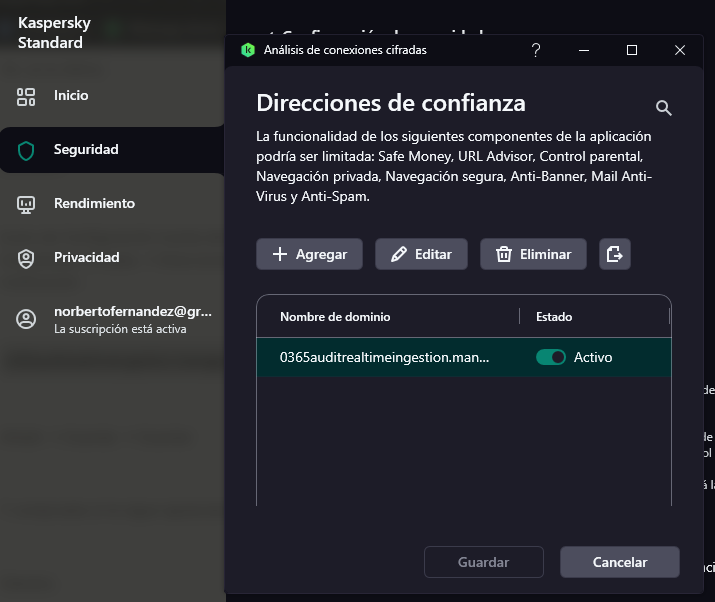Open the search magnifier in trusted addresses
The height and width of the screenshot is (602, 715).
click(x=663, y=108)
